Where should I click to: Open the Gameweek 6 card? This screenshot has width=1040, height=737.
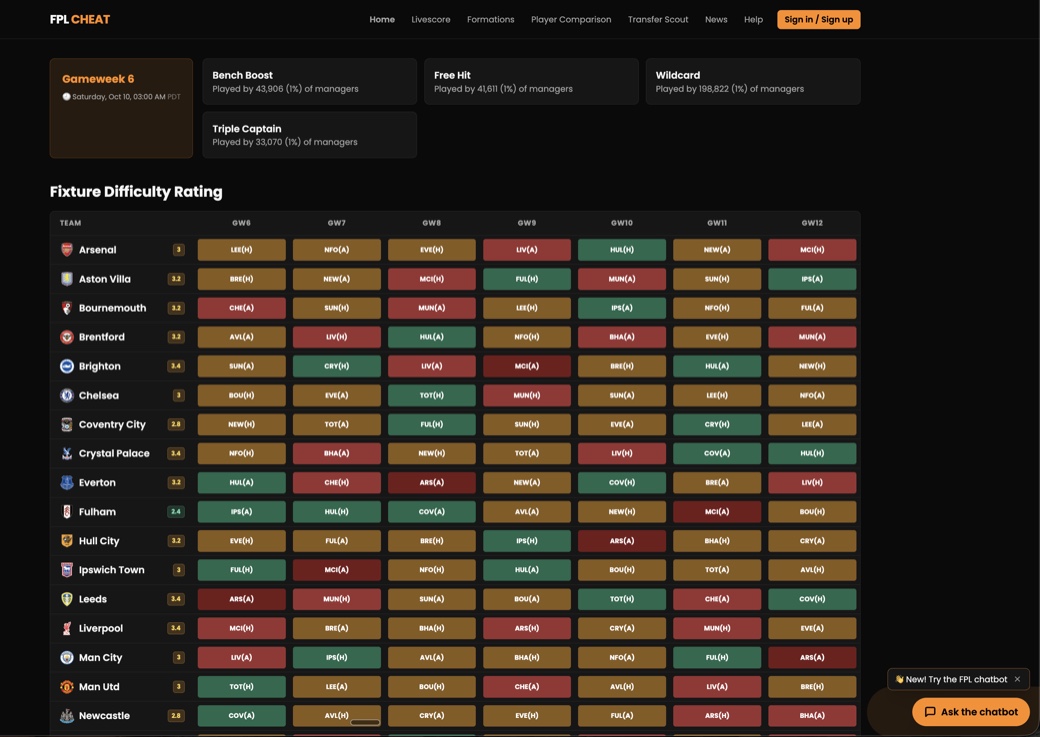pos(121,108)
